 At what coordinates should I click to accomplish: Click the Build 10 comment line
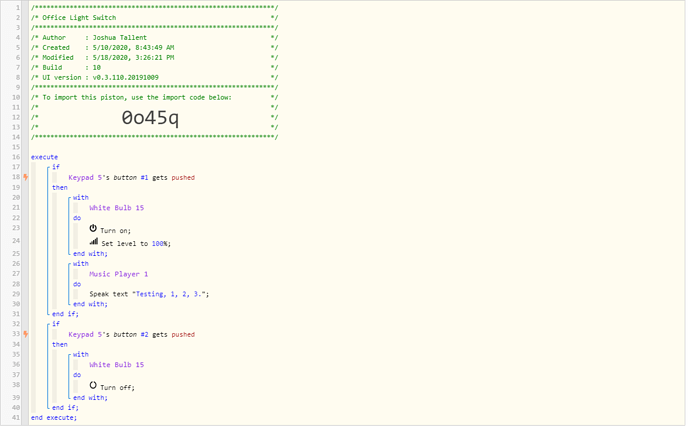click(66, 68)
